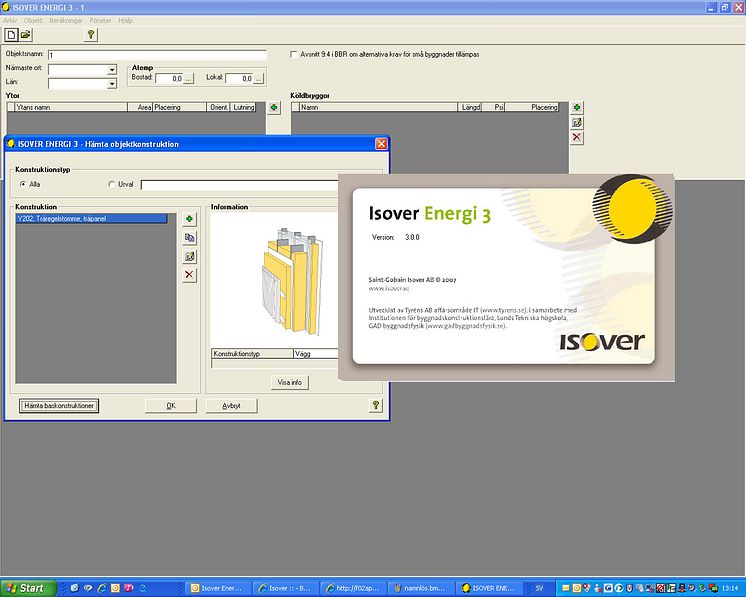Click the Hämta baskonstruktioner button
The height and width of the screenshot is (597, 746).
pyautogui.click(x=59, y=406)
